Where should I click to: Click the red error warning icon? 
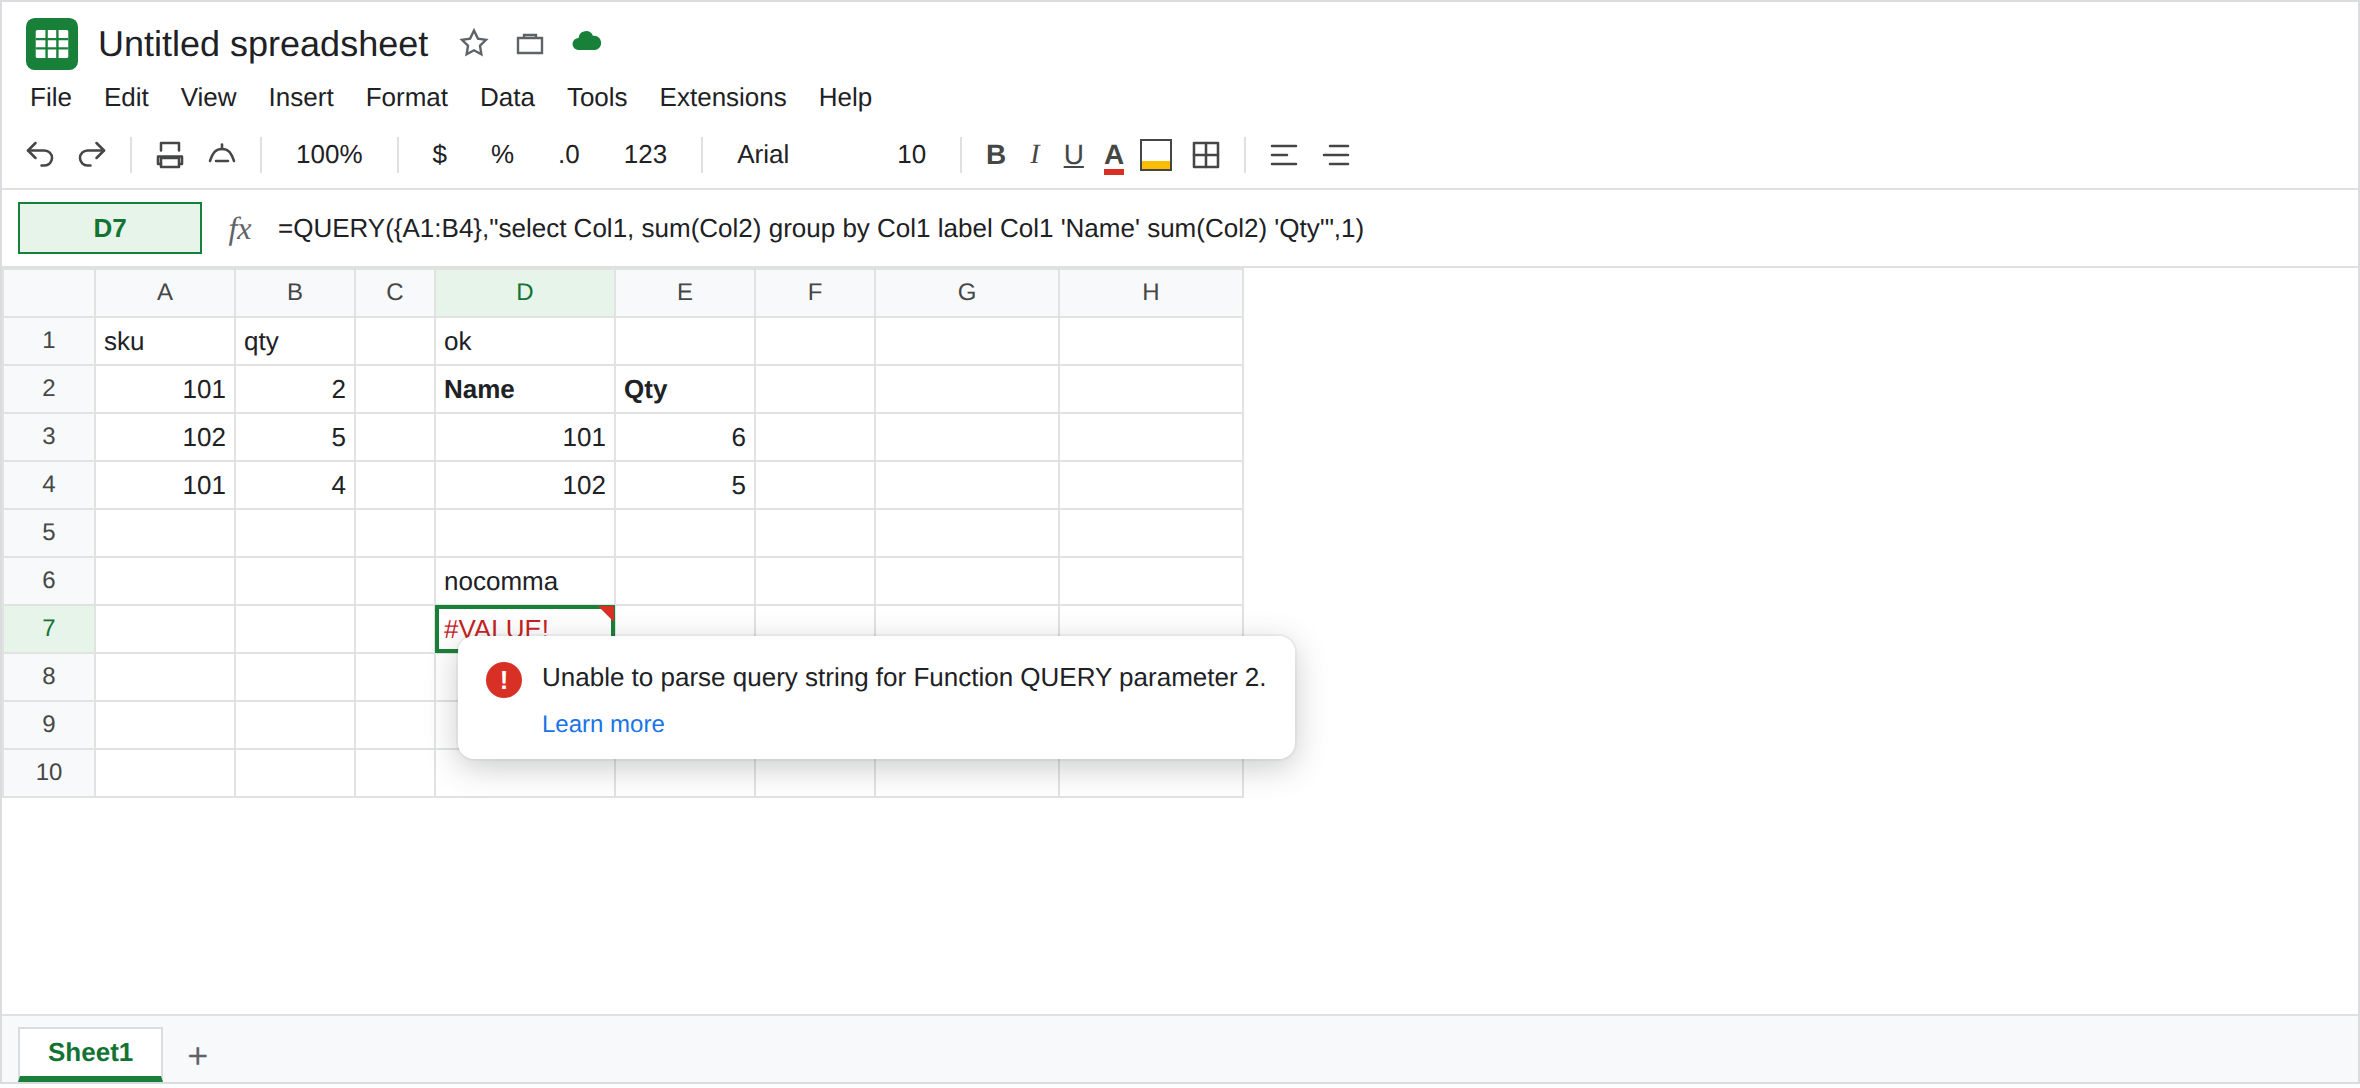point(504,680)
